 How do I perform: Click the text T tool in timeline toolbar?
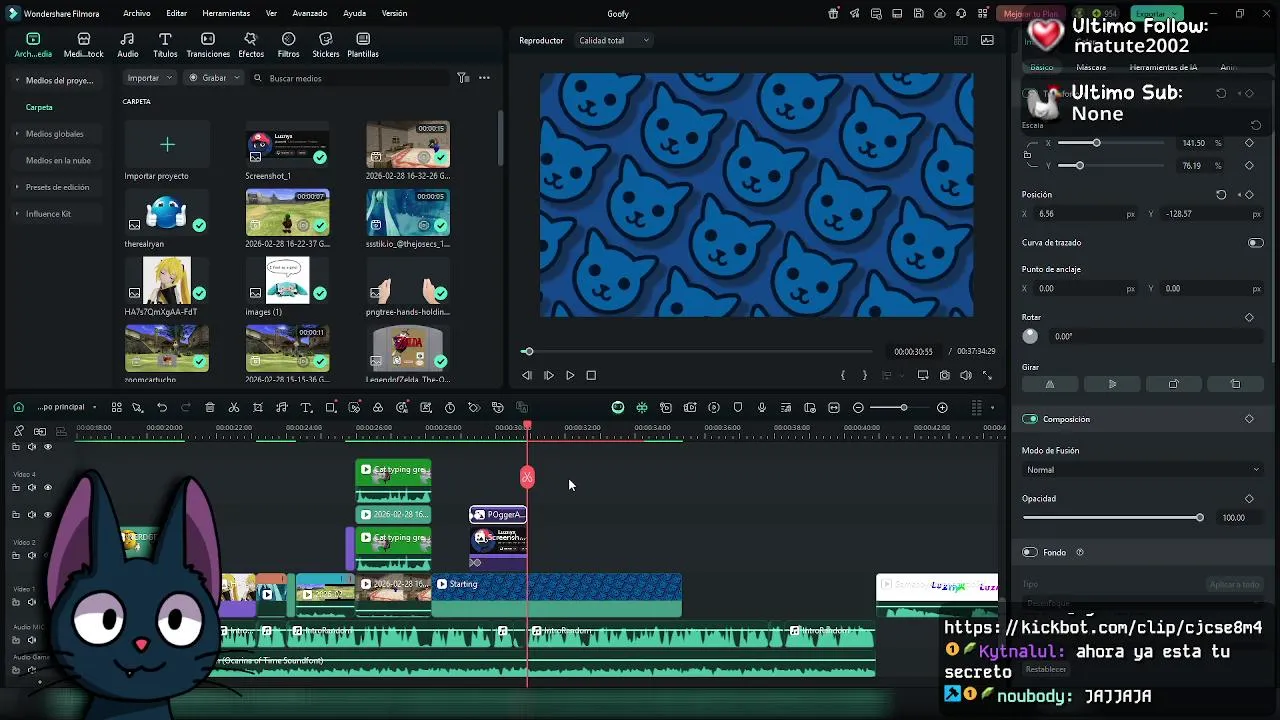click(x=306, y=408)
